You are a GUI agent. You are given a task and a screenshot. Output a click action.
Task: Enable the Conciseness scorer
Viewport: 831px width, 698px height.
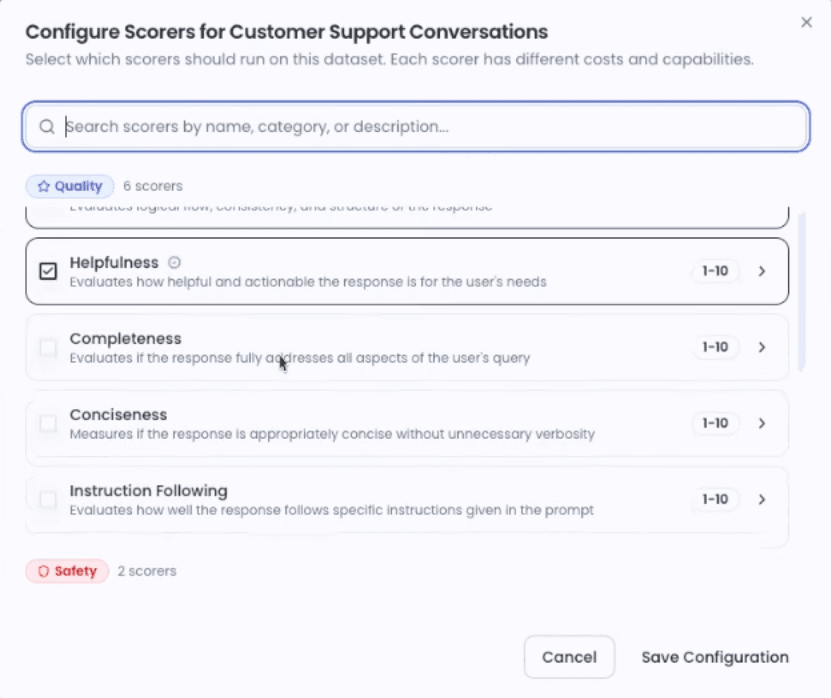47,422
